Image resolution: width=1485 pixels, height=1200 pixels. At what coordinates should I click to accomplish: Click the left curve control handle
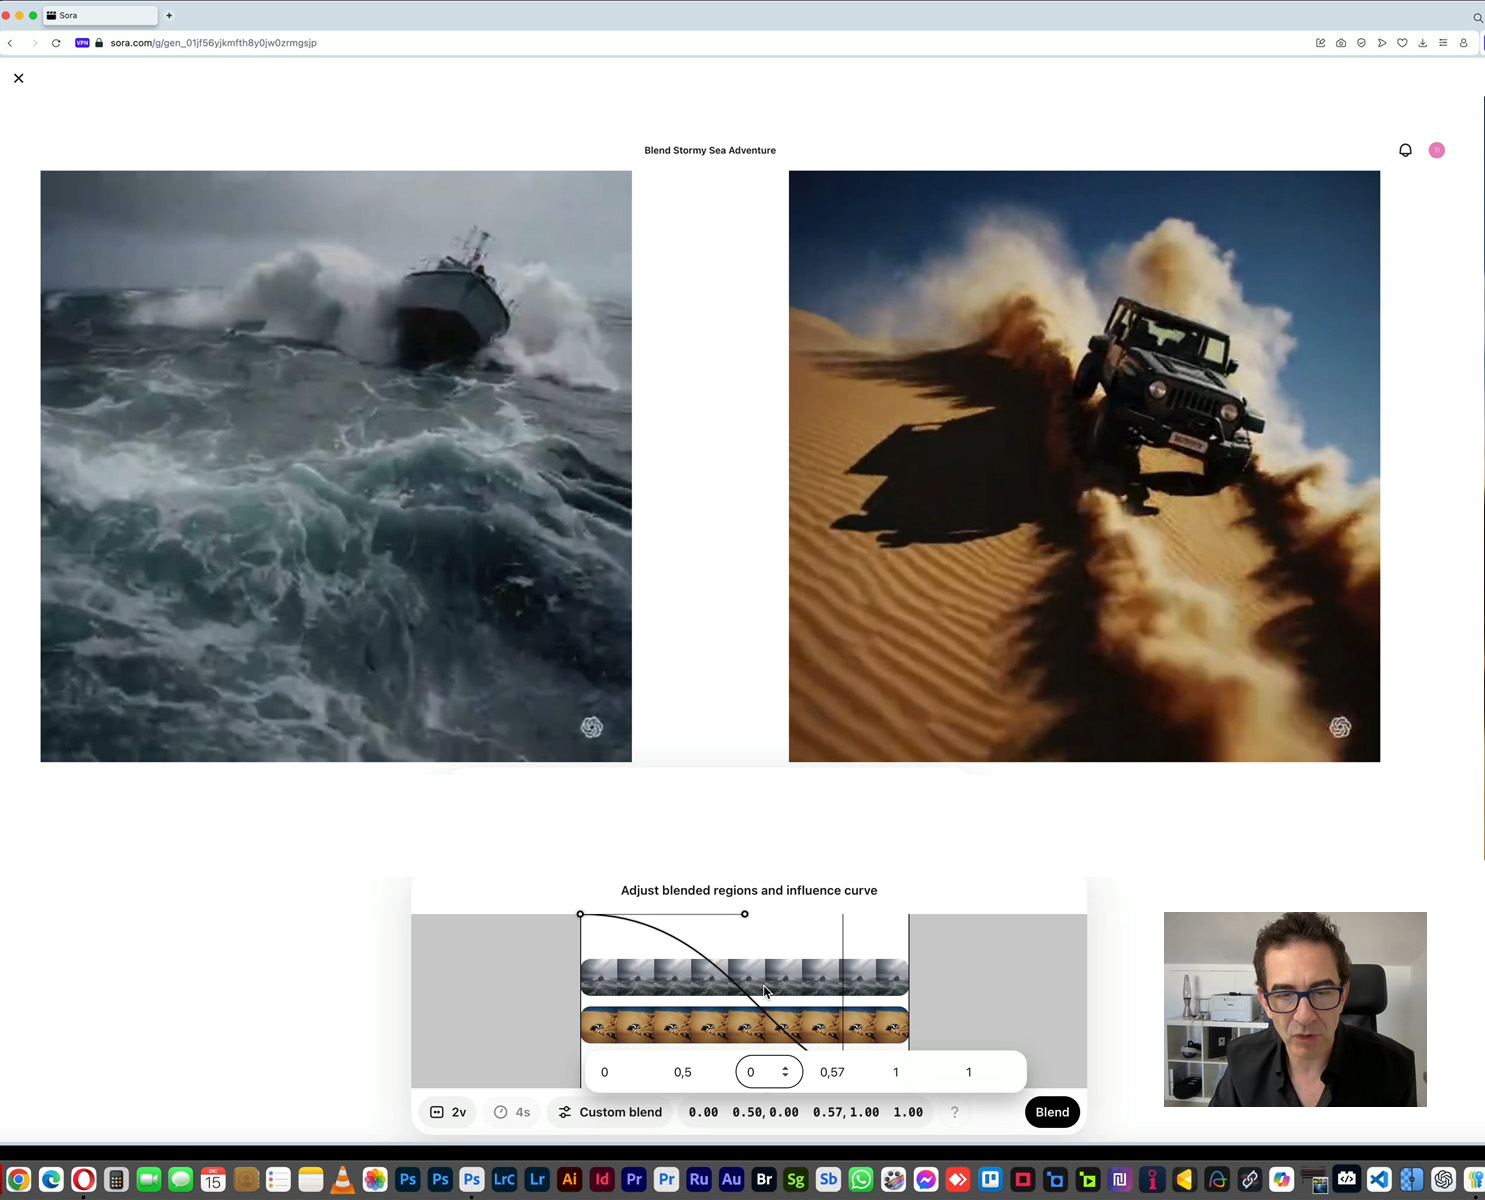tap(580, 914)
